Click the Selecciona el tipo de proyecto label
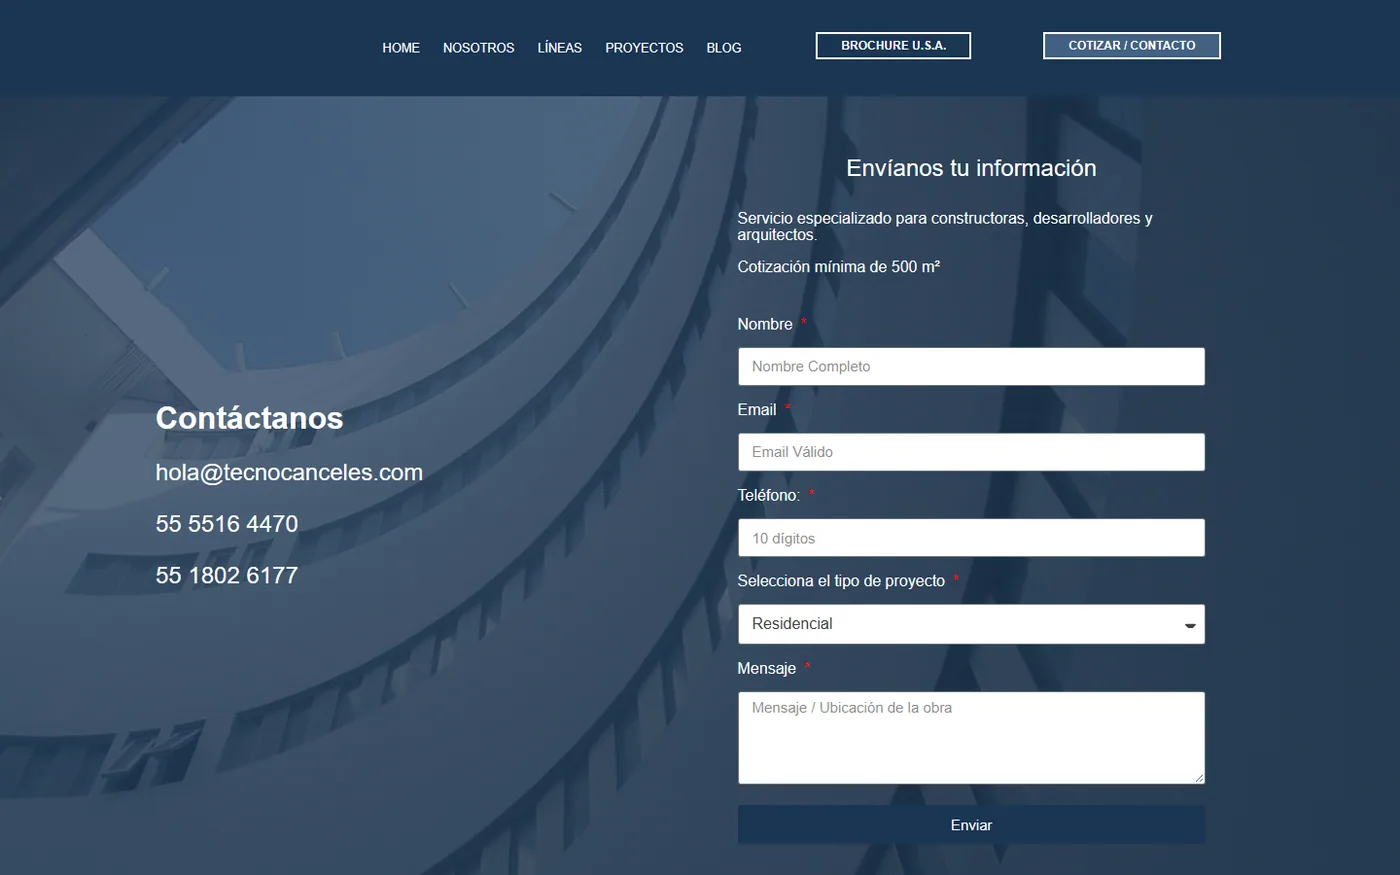This screenshot has width=1400, height=875. point(841,581)
